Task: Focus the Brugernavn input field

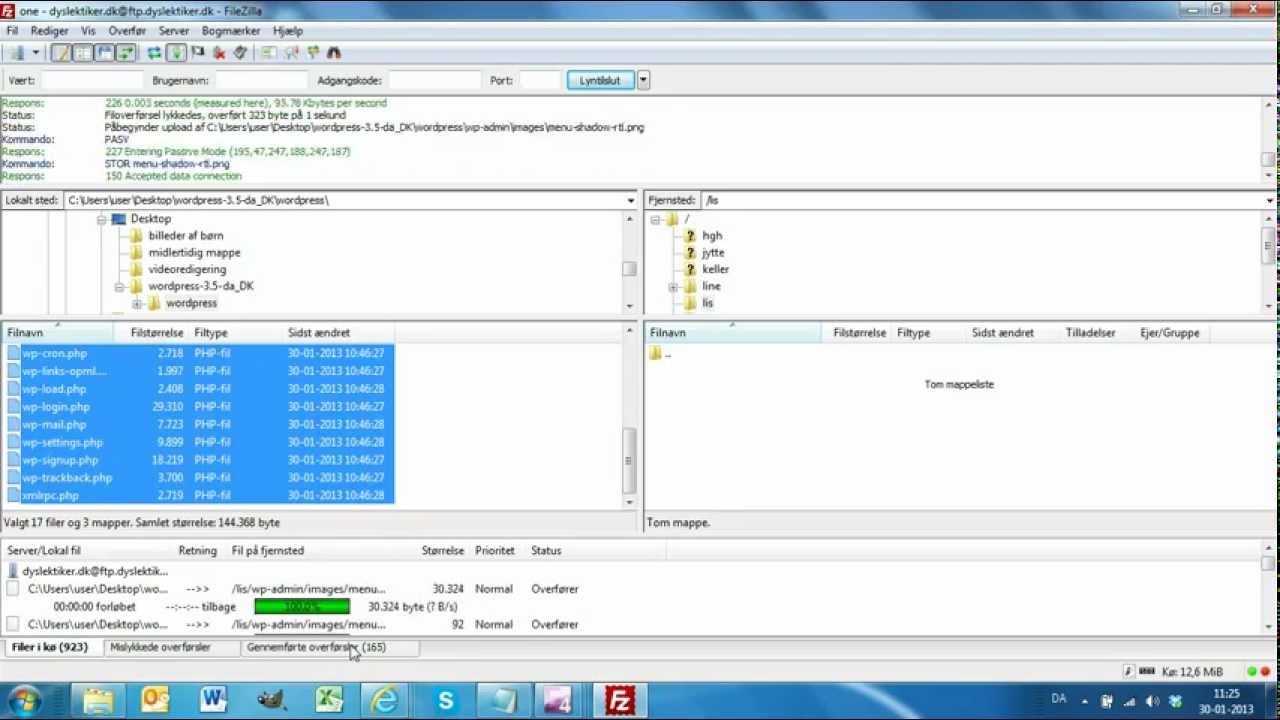Action: pos(262,80)
